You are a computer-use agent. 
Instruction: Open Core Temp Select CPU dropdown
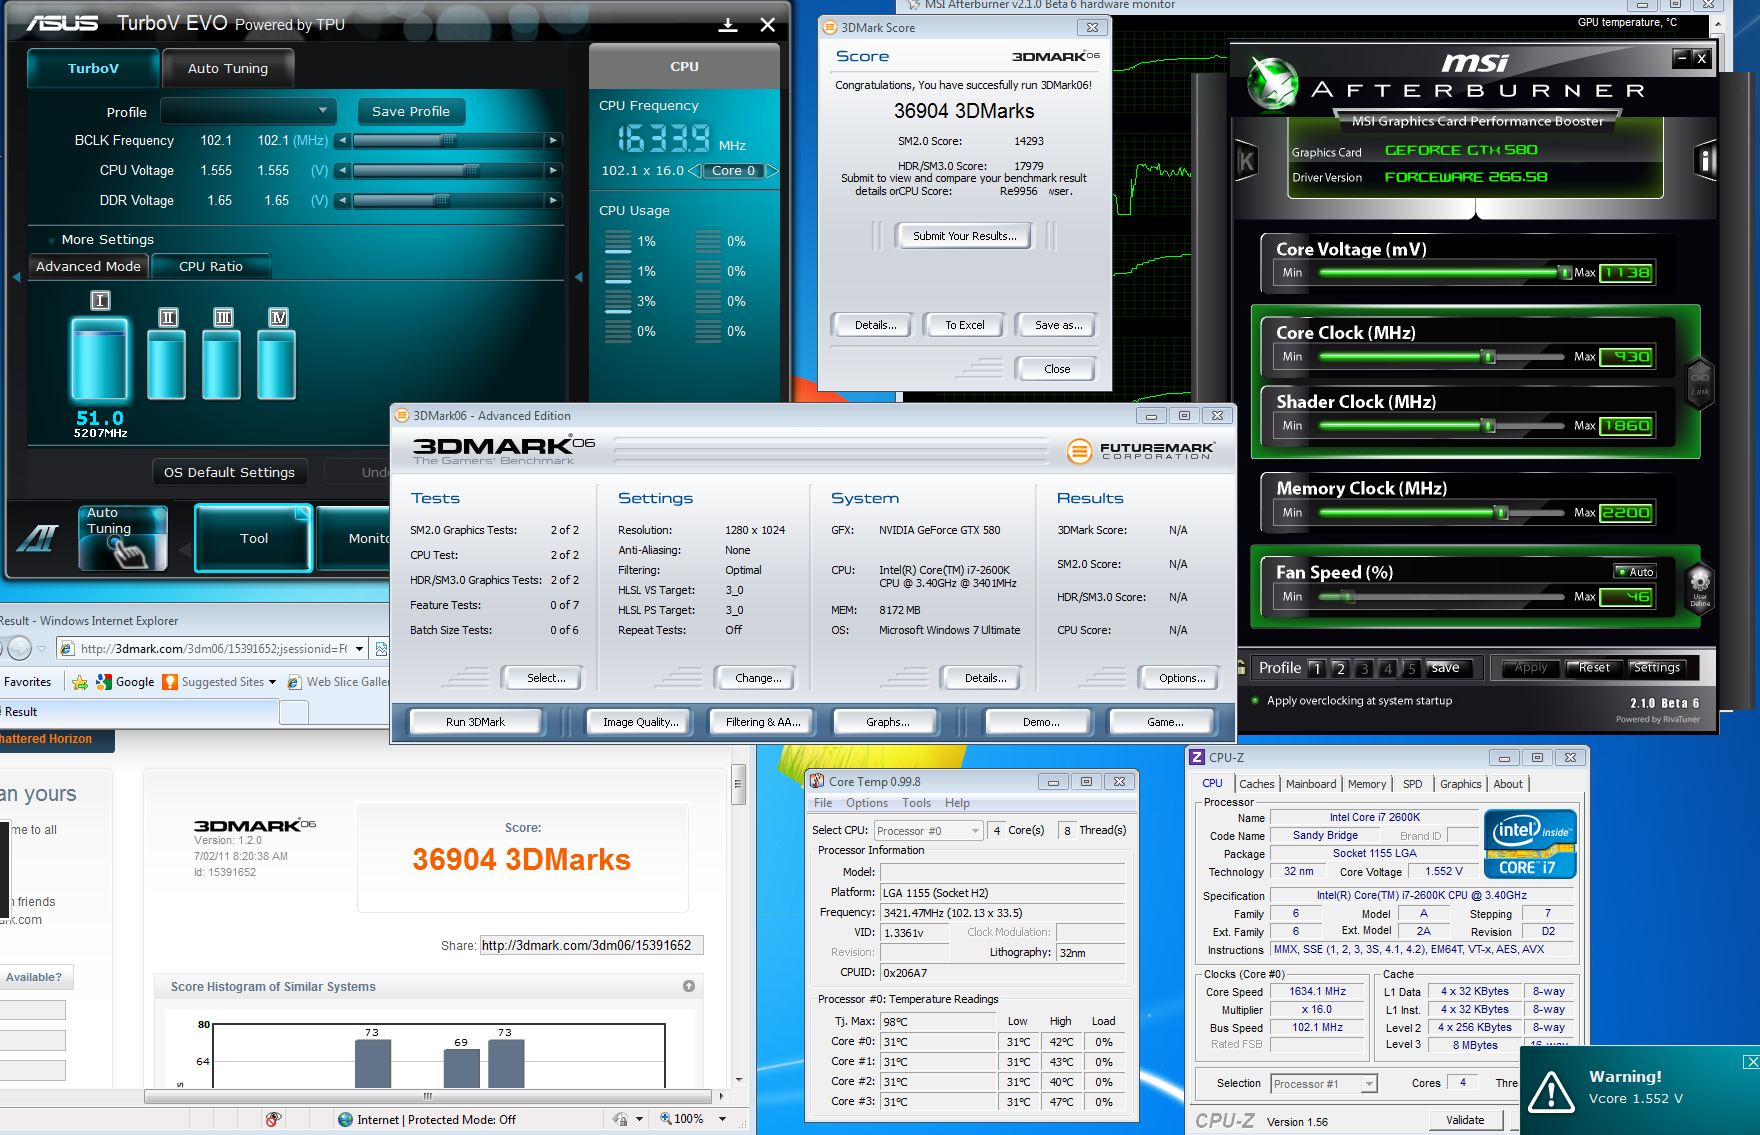point(928,830)
